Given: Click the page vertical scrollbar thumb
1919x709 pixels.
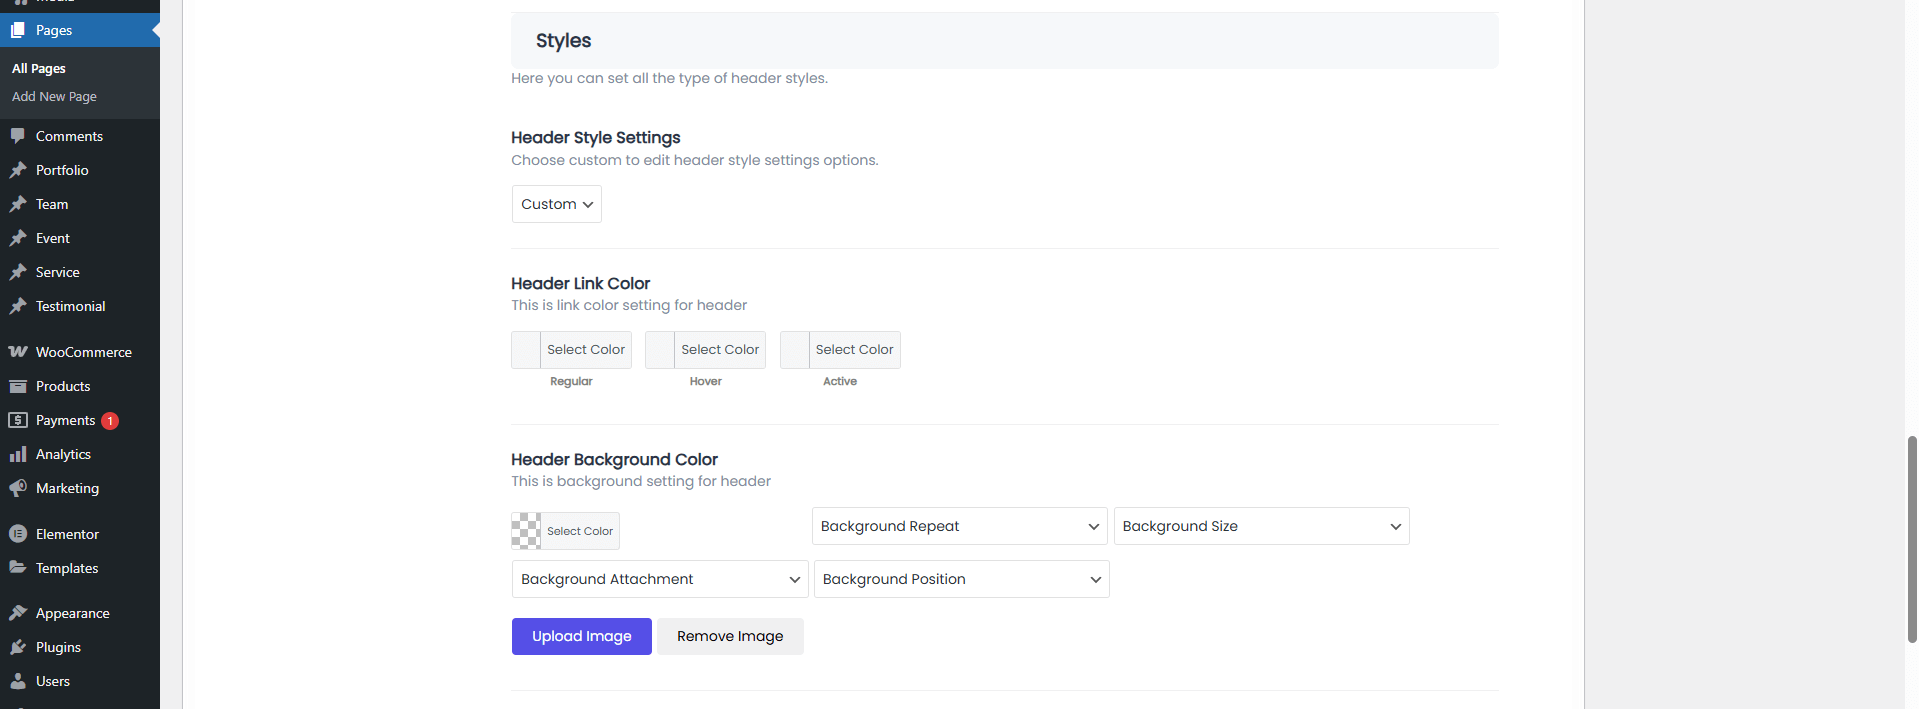Looking at the screenshot, I should 1912,538.
